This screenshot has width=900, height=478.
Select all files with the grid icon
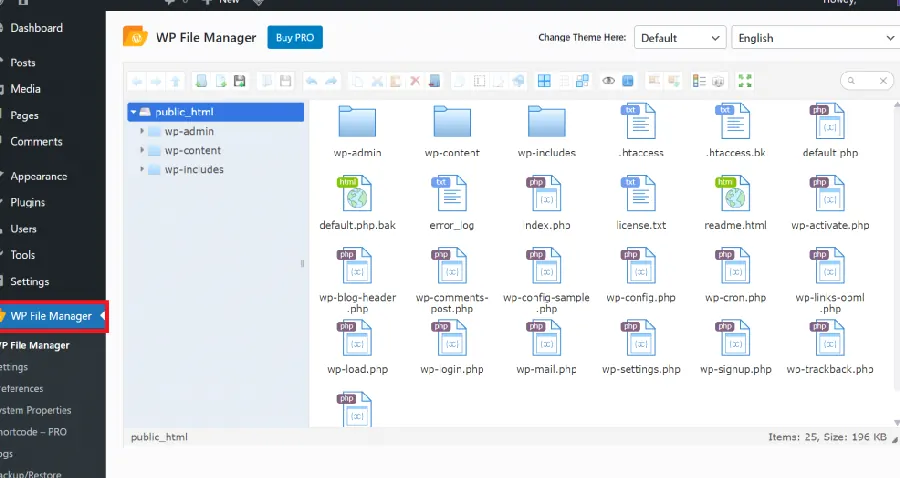pyautogui.click(x=544, y=81)
